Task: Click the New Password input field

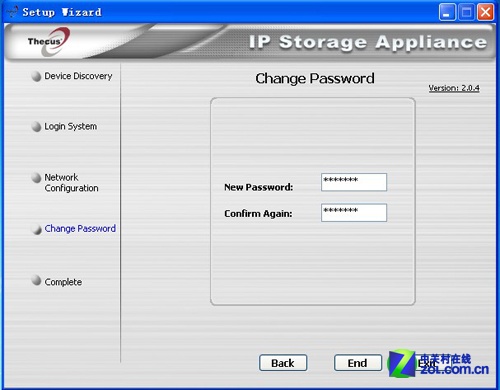Action: [x=354, y=182]
